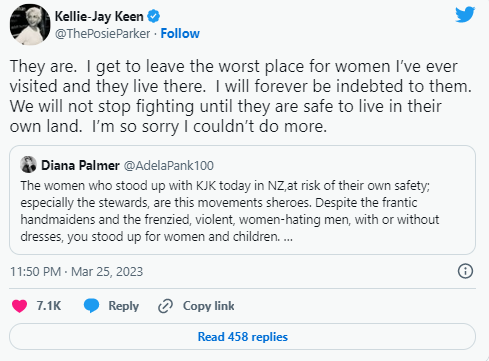489x361 pixels.
Task: Open the 11:50 PM Mar 25, 2023 timestamp
Action: (x=76, y=272)
